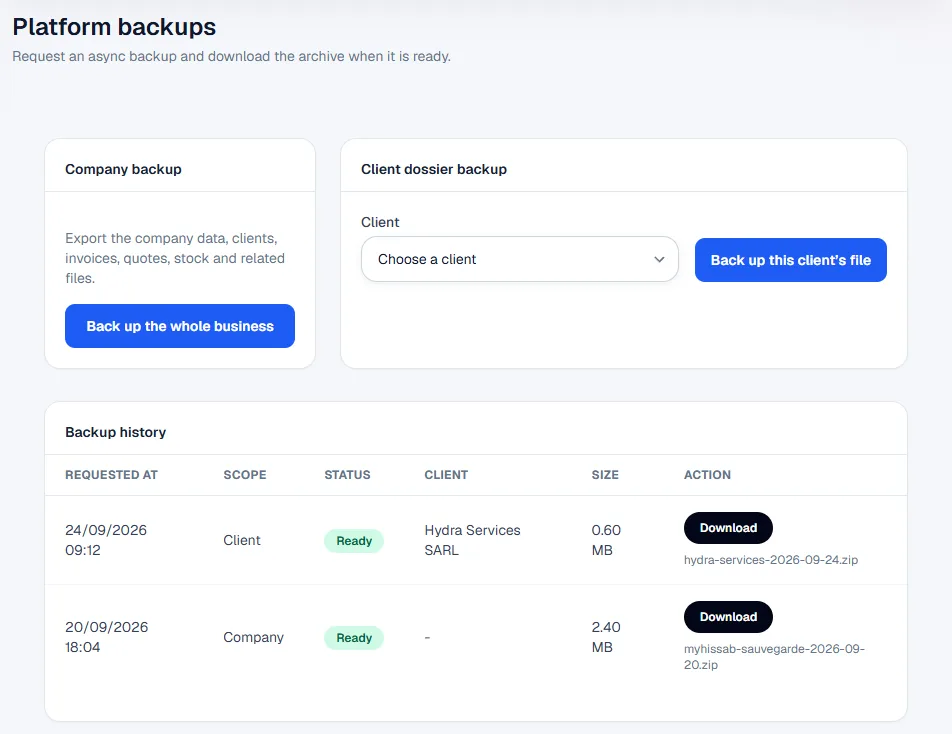Click the Company backup card title
952x734 pixels.
[x=123, y=169]
